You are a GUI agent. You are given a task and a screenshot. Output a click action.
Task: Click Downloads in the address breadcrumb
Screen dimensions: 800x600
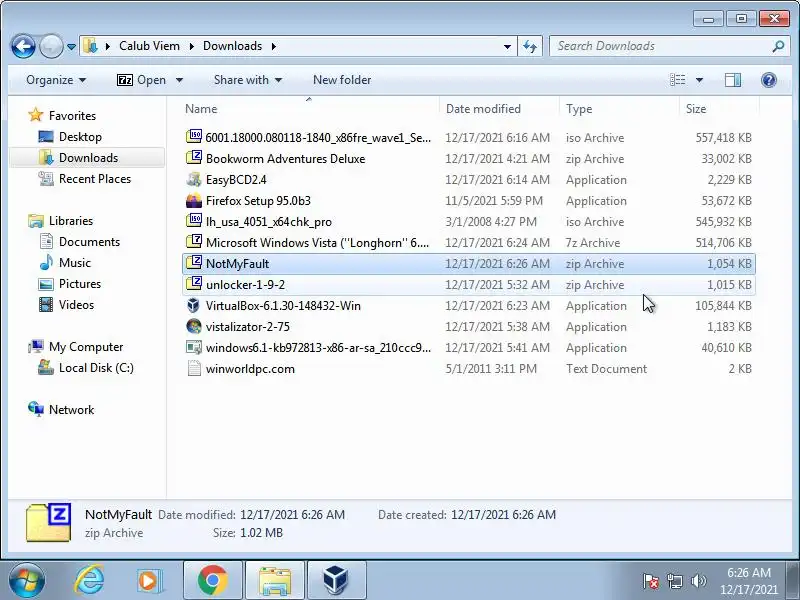(x=232, y=46)
